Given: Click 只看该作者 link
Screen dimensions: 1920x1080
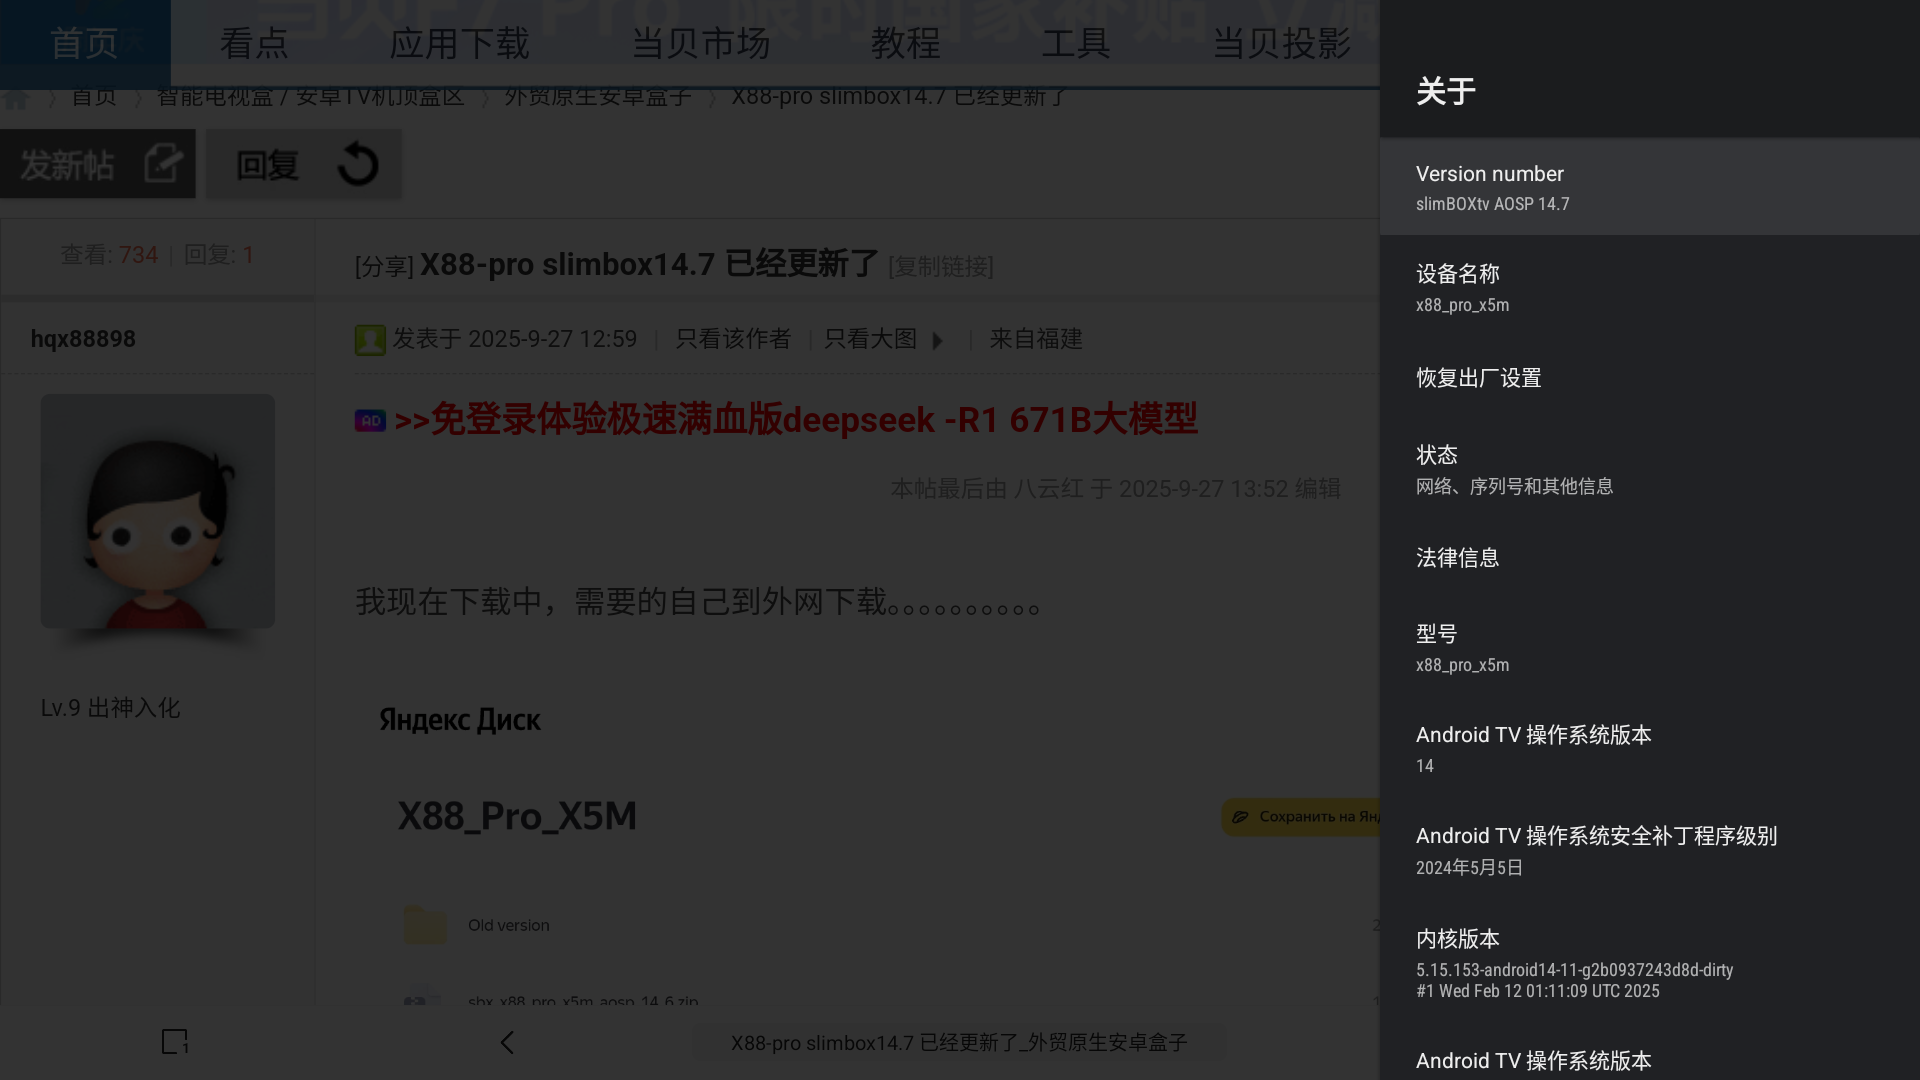Looking at the screenshot, I should pos(733,339).
